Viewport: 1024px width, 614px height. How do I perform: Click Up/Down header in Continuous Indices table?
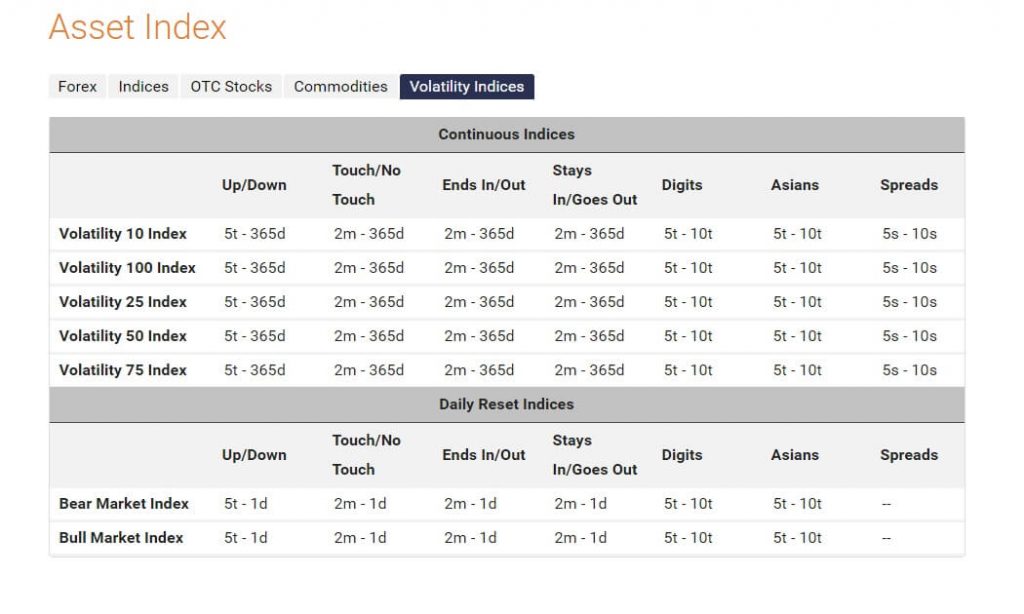(x=254, y=186)
